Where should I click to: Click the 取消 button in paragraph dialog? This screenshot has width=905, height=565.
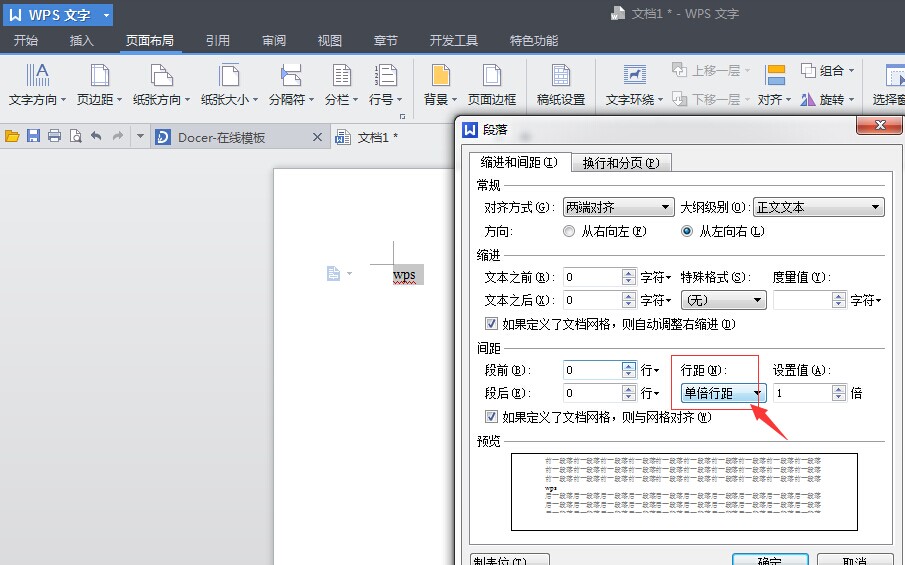pos(855,560)
